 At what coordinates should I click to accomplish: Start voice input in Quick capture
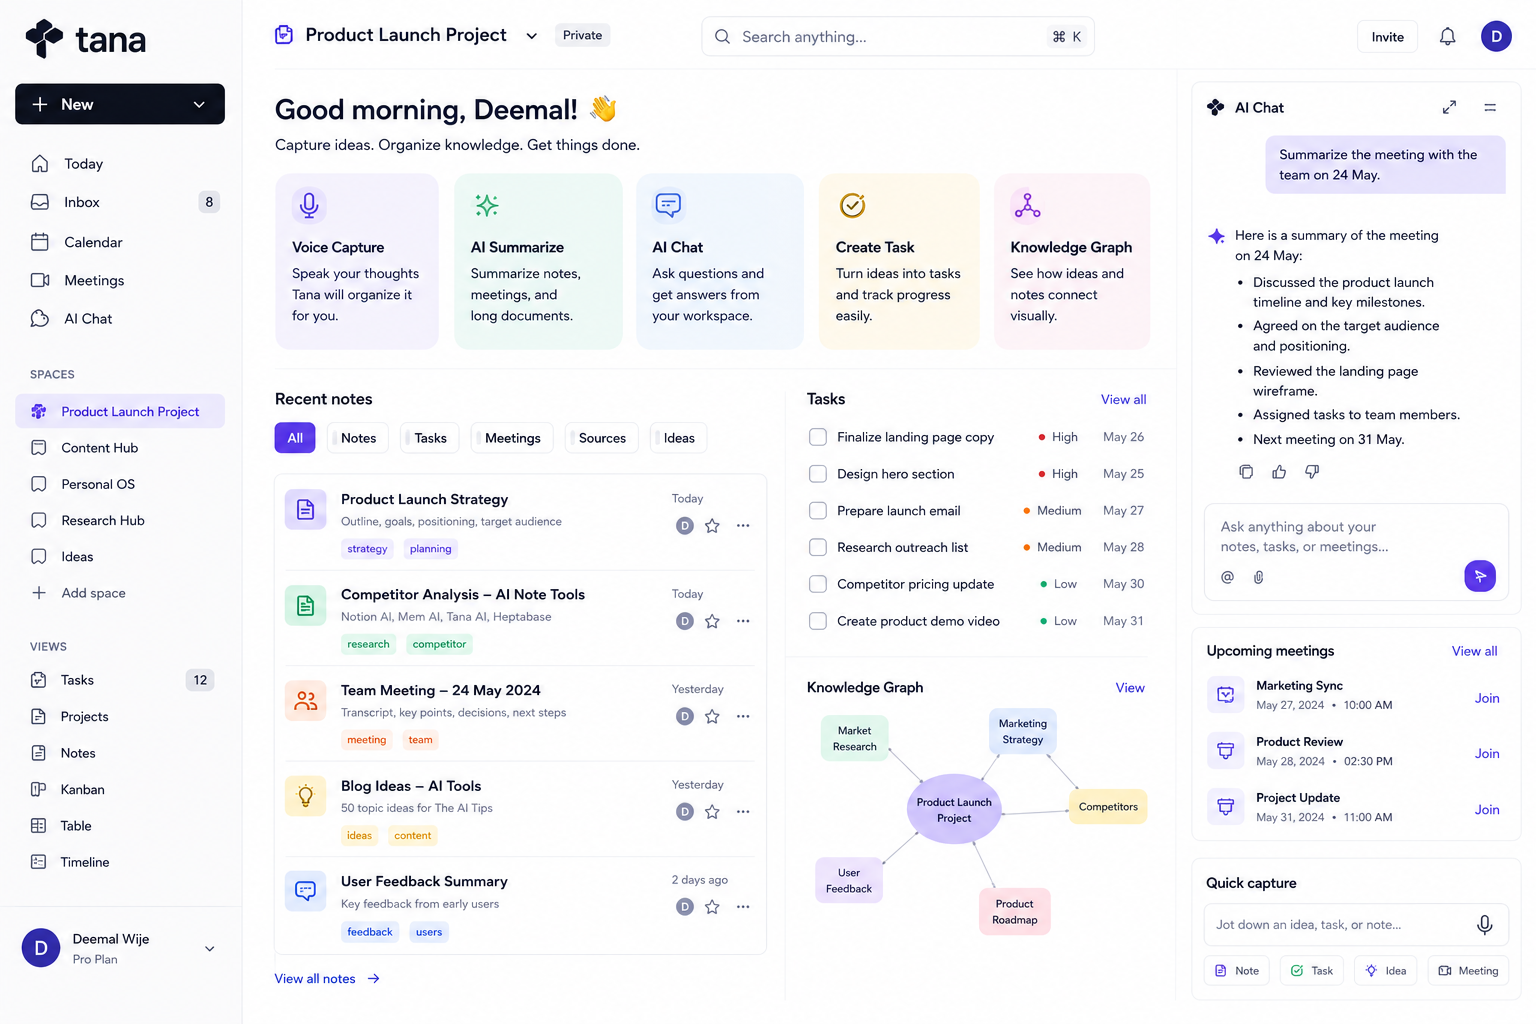click(1485, 925)
